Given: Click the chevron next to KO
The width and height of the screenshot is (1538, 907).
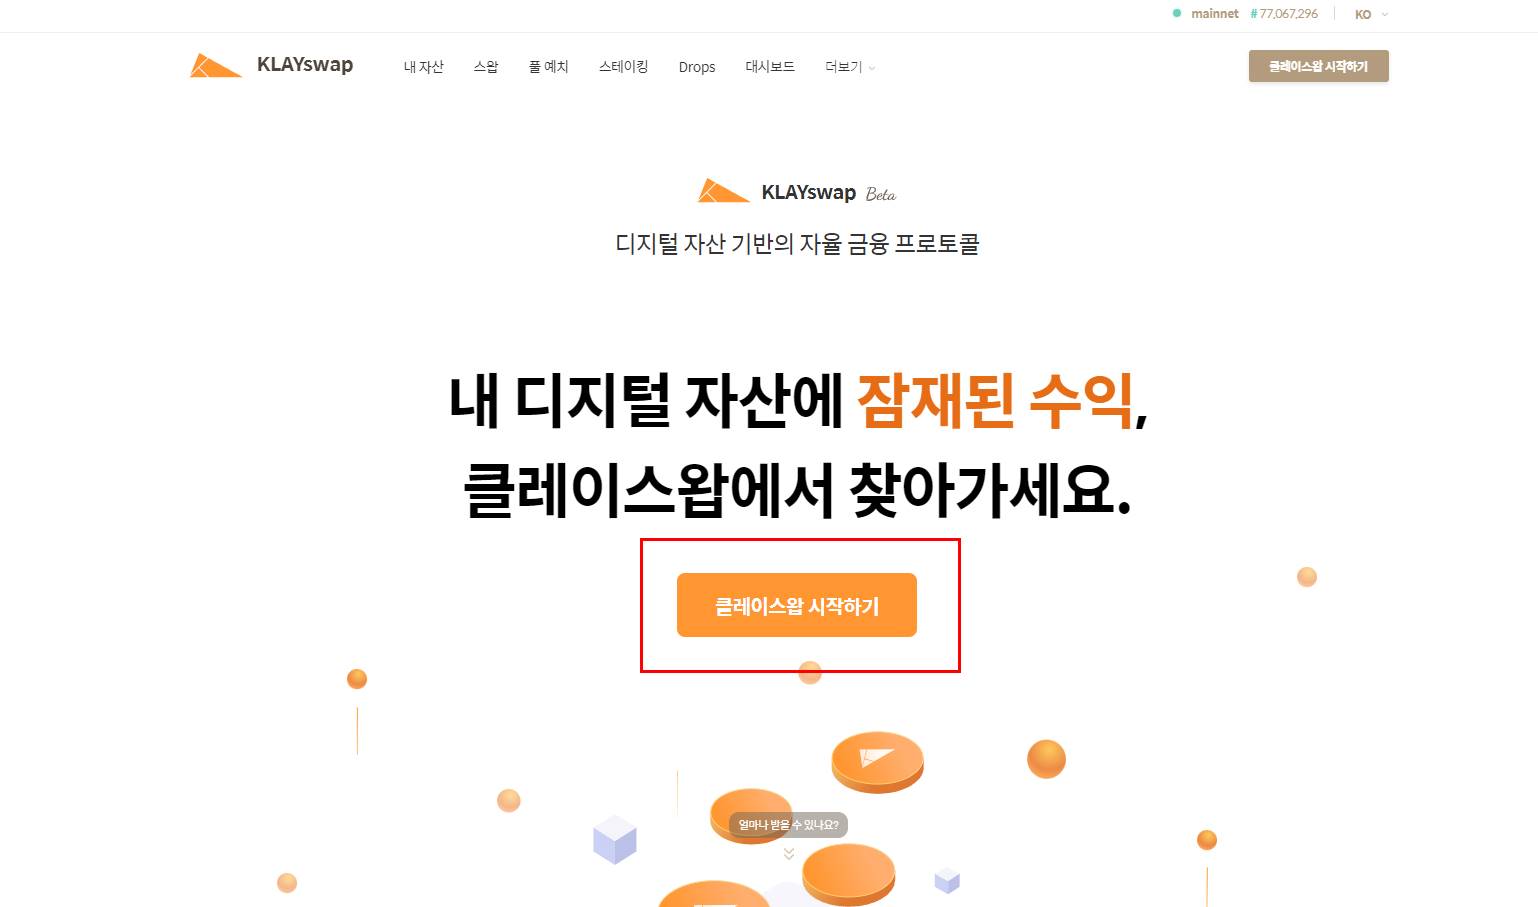Looking at the screenshot, I should pyautogui.click(x=1385, y=14).
